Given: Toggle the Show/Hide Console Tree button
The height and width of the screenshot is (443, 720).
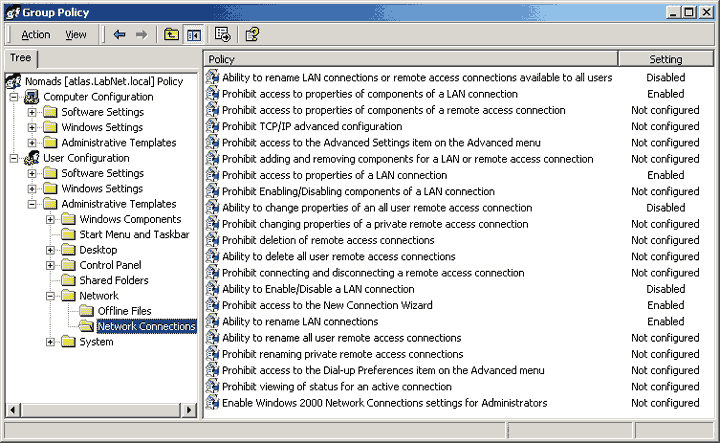Looking at the screenshot, I should [x=194, y=35].
